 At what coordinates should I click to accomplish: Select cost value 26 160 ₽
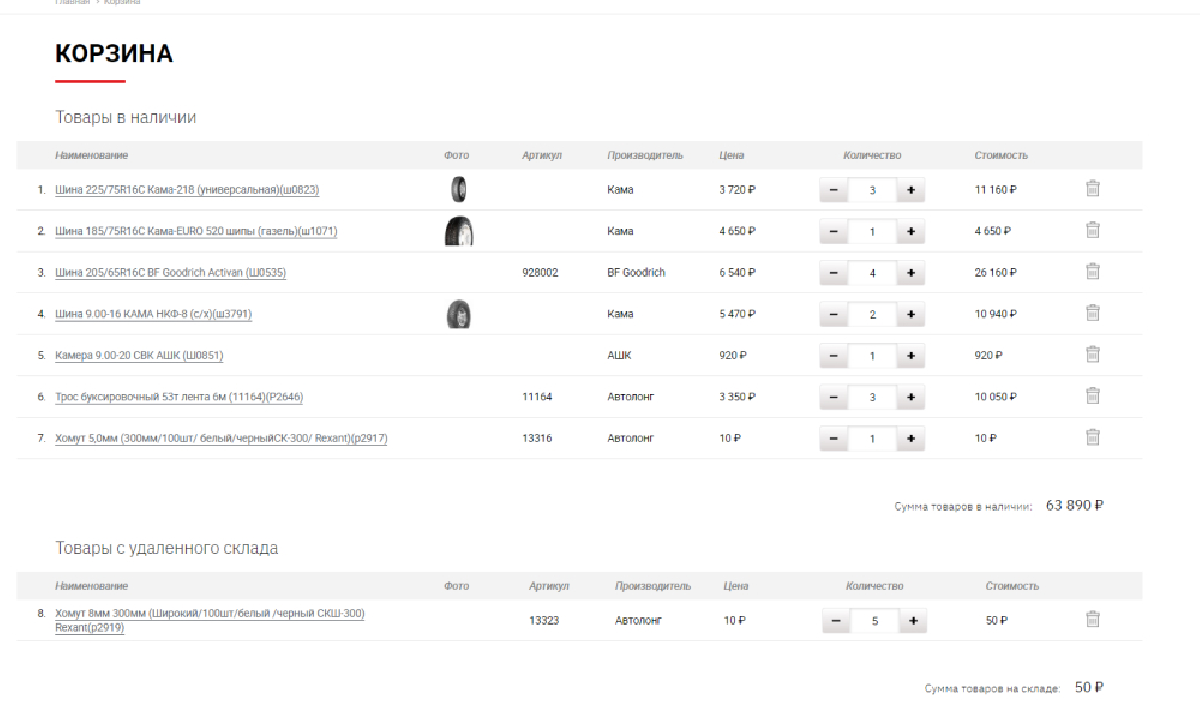[x=996, y=273]
